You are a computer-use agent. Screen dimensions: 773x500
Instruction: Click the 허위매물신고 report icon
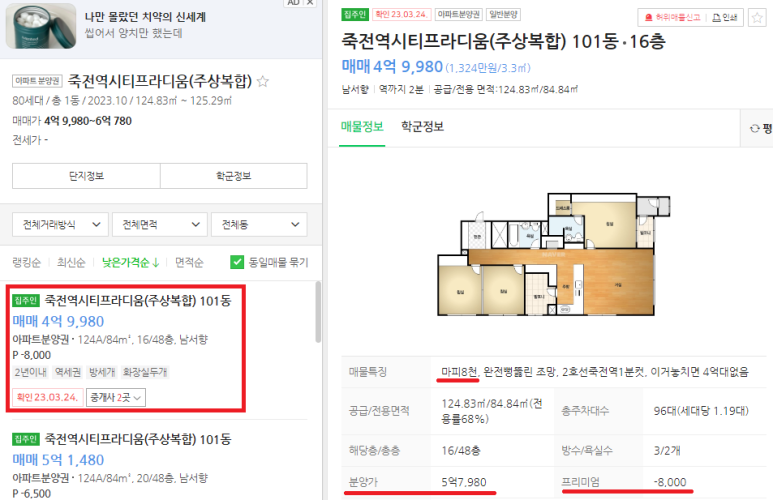pos(648,18)
